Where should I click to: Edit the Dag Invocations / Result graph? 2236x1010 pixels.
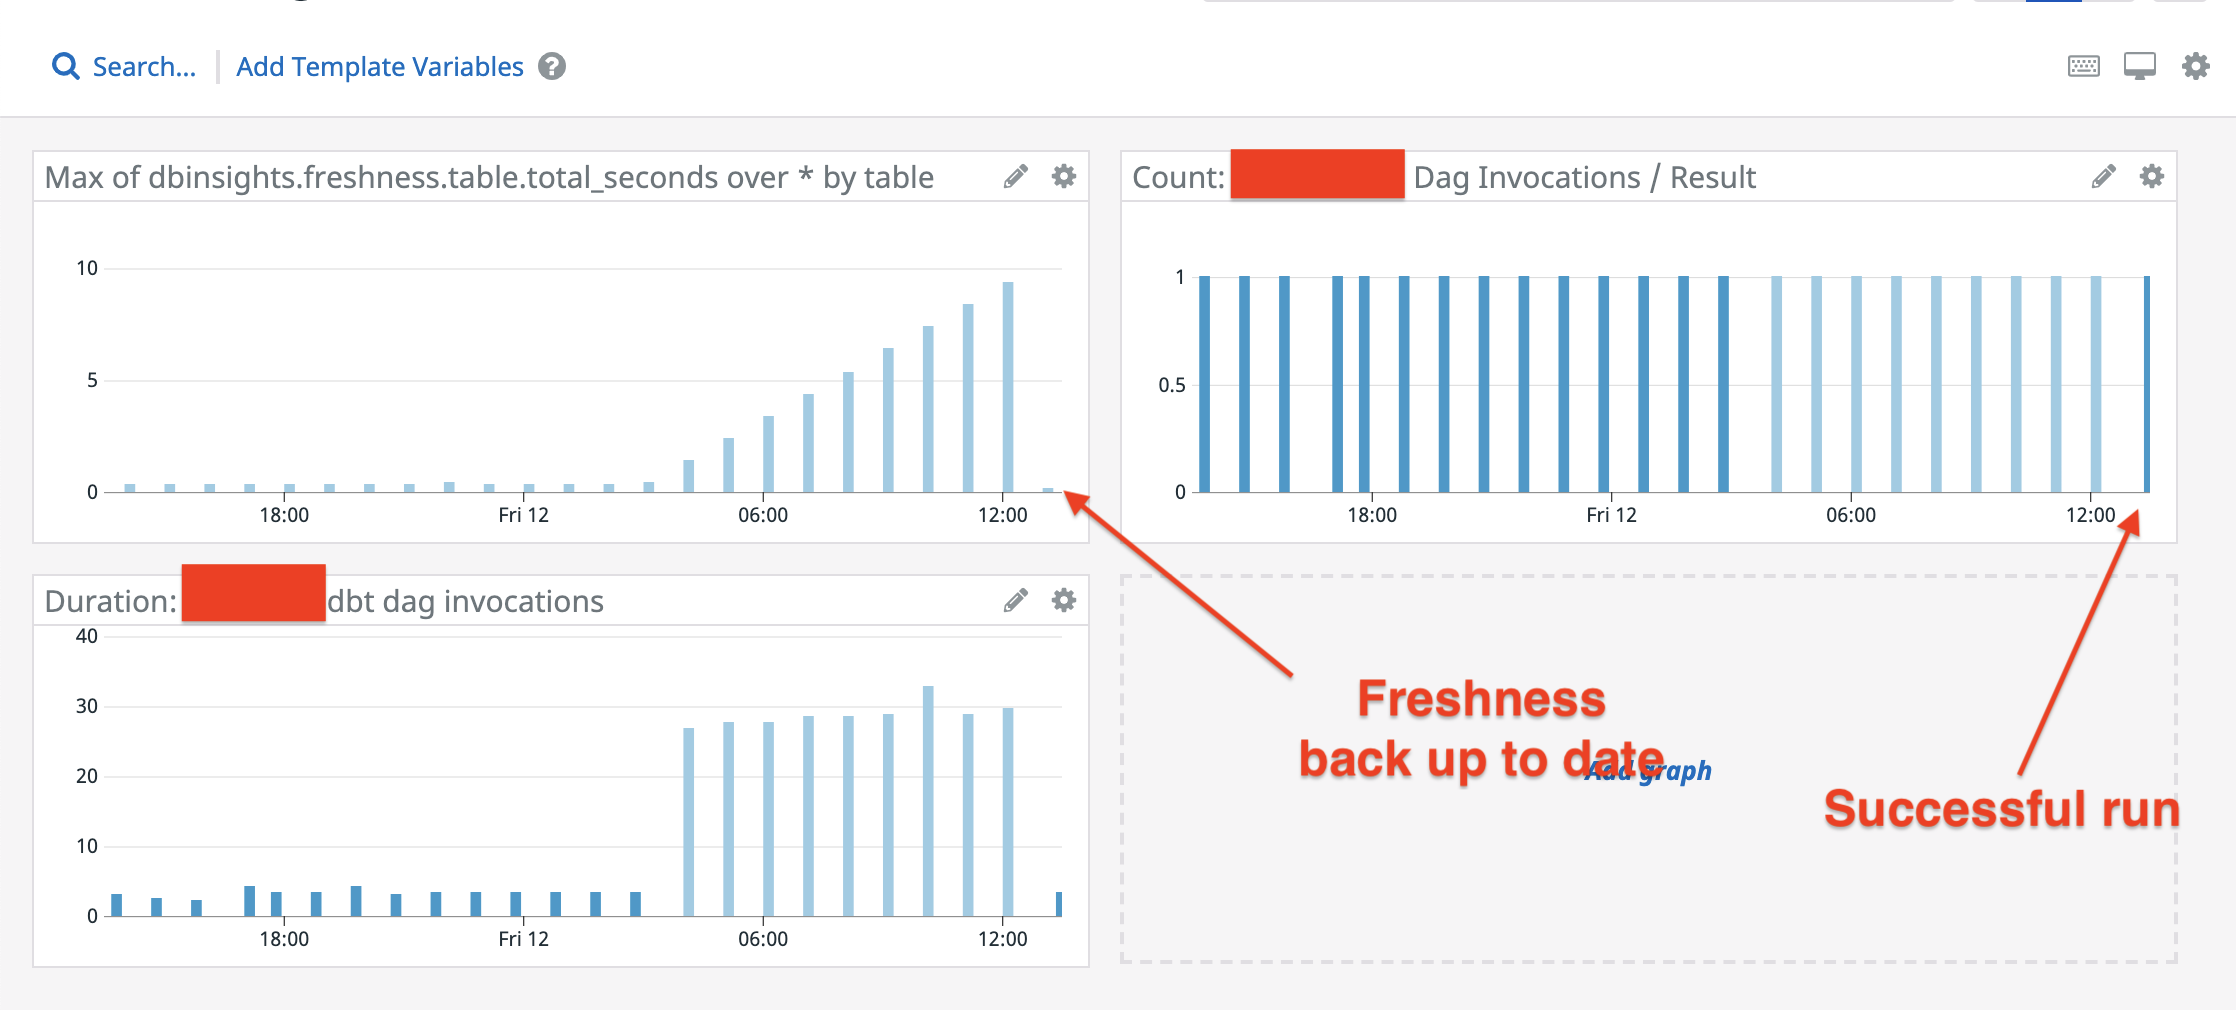(x=2103, y=177)
